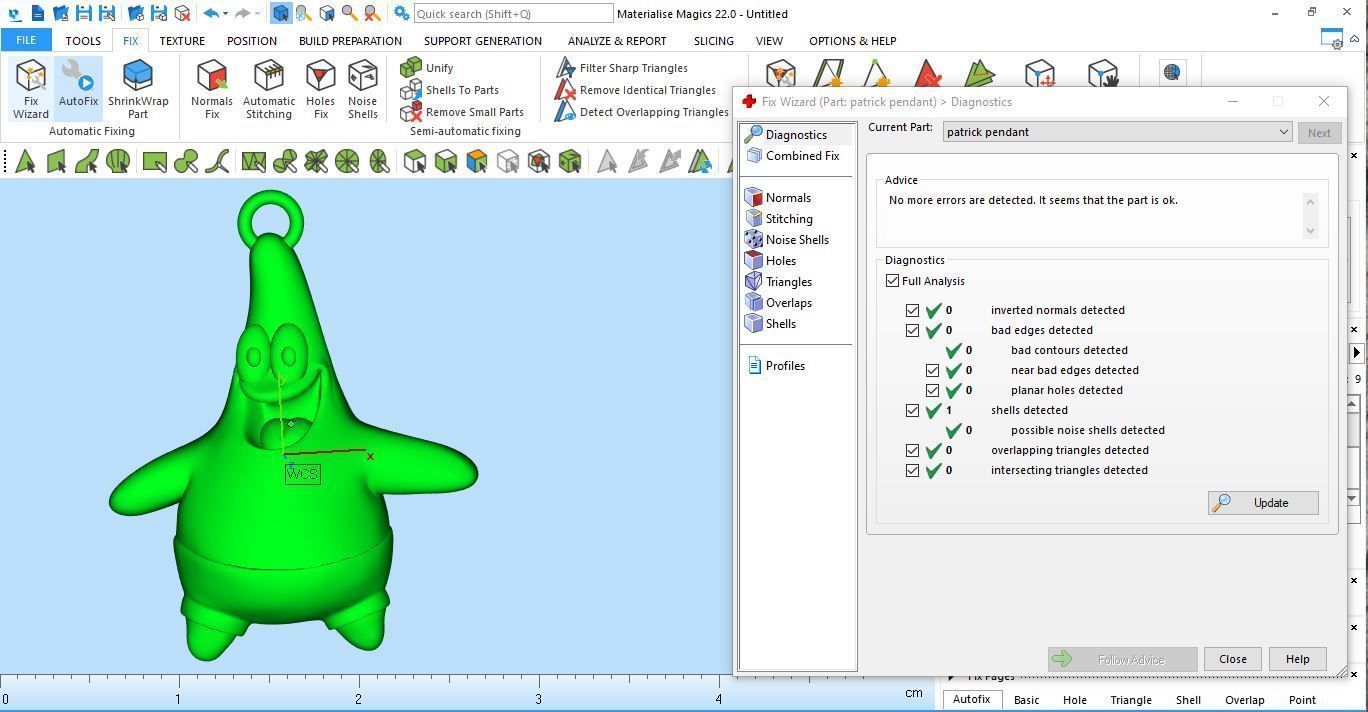The height and width of the screenshot is (712, 1368).
Task: Open the ANALYZE & REPORT tab
Action: tap(617, 41)
